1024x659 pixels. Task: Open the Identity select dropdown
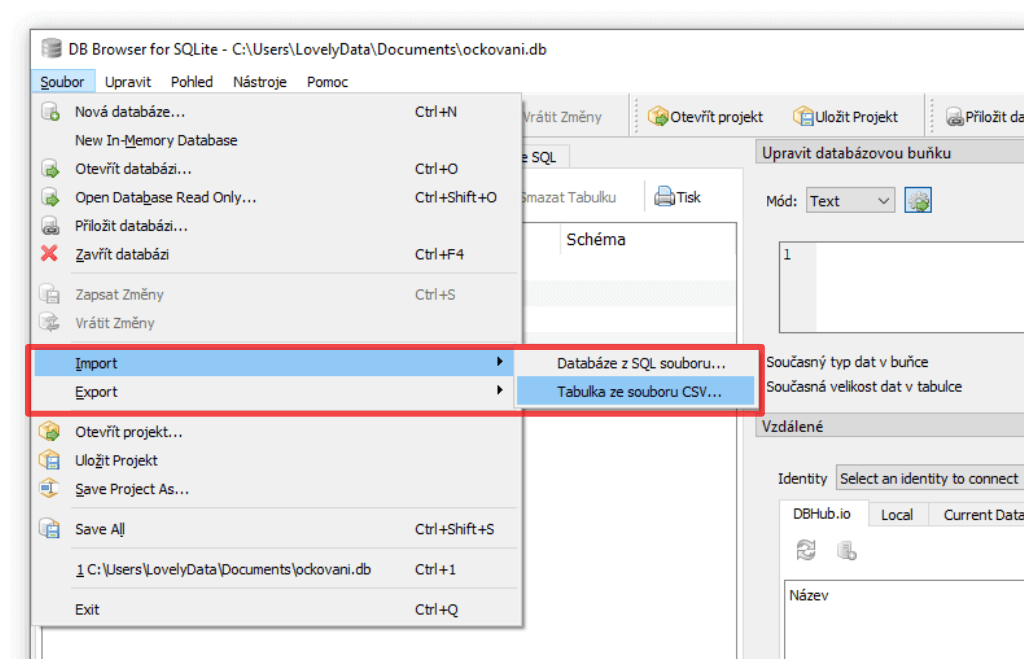pos(929,479)
